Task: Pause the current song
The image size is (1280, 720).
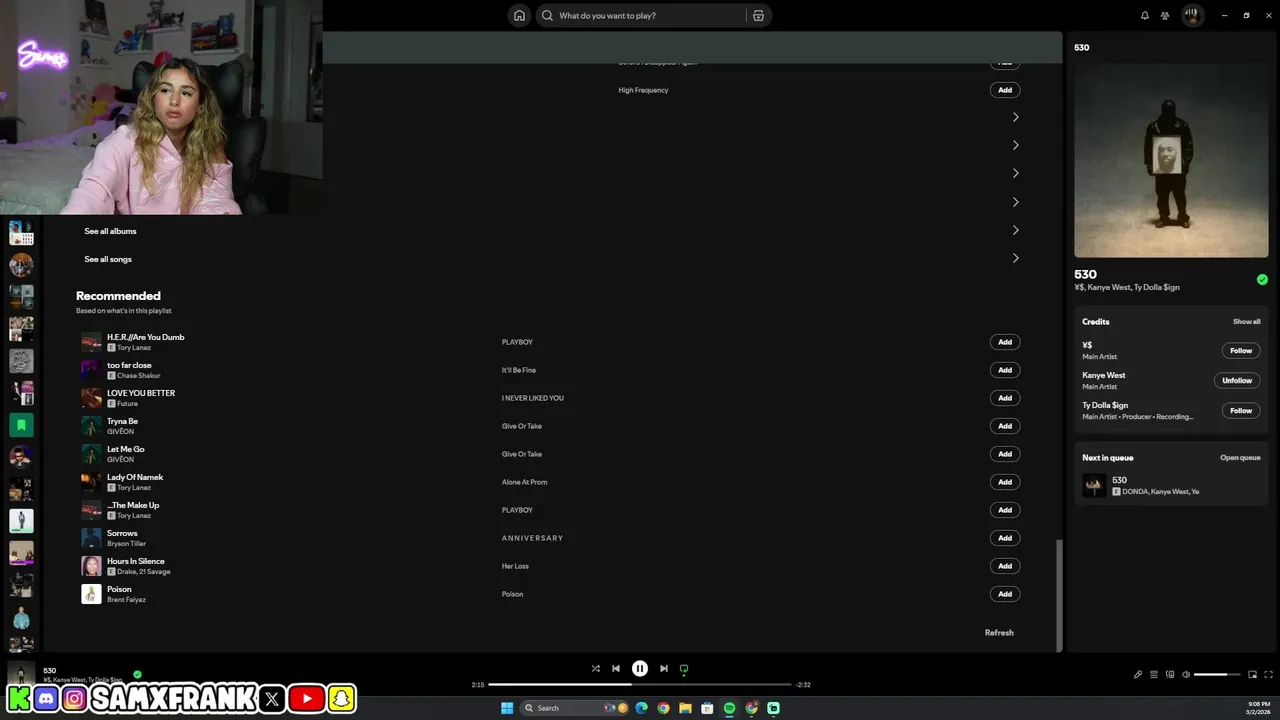Action: pyautogui.click(x=640, y=669)
